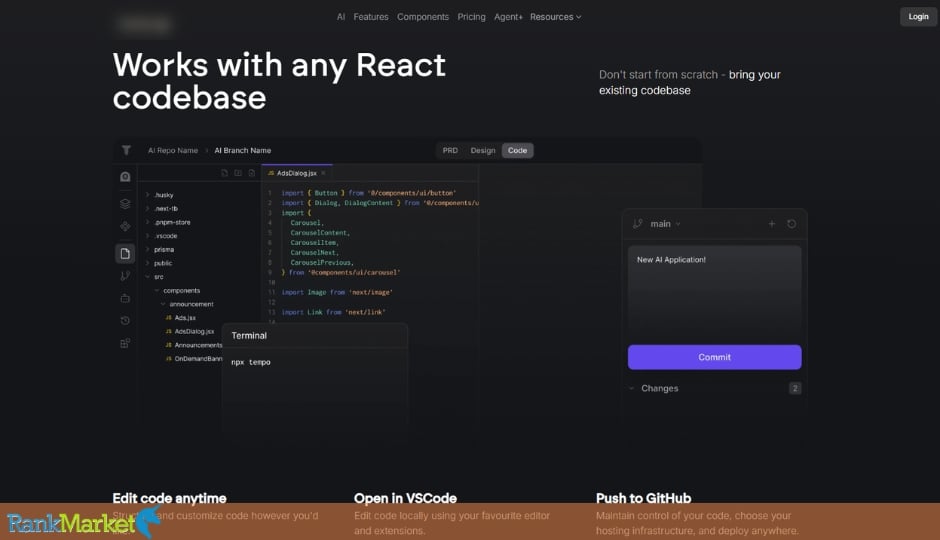The image size is (940, 540).
Task: Open the history clock icon in the sidebar
Action: (125, 321)
